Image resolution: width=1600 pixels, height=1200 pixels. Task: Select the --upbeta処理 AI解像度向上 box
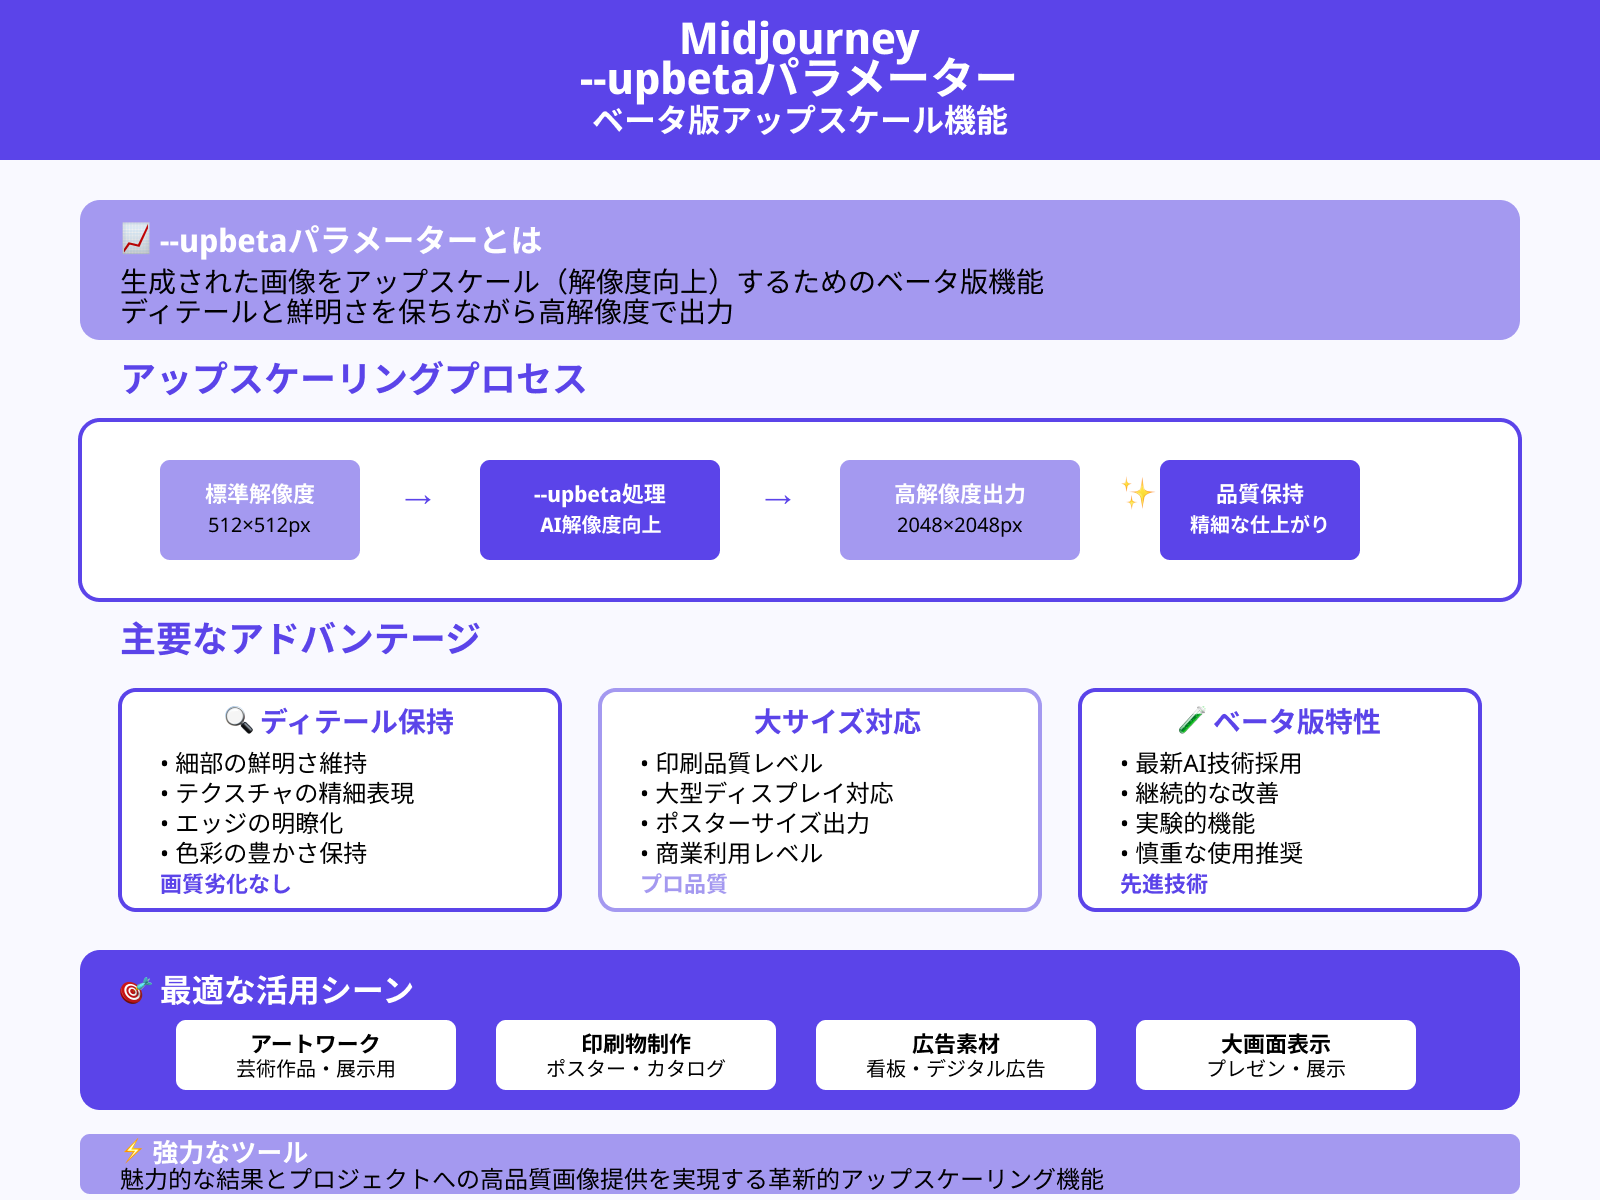tap(600, 510)
